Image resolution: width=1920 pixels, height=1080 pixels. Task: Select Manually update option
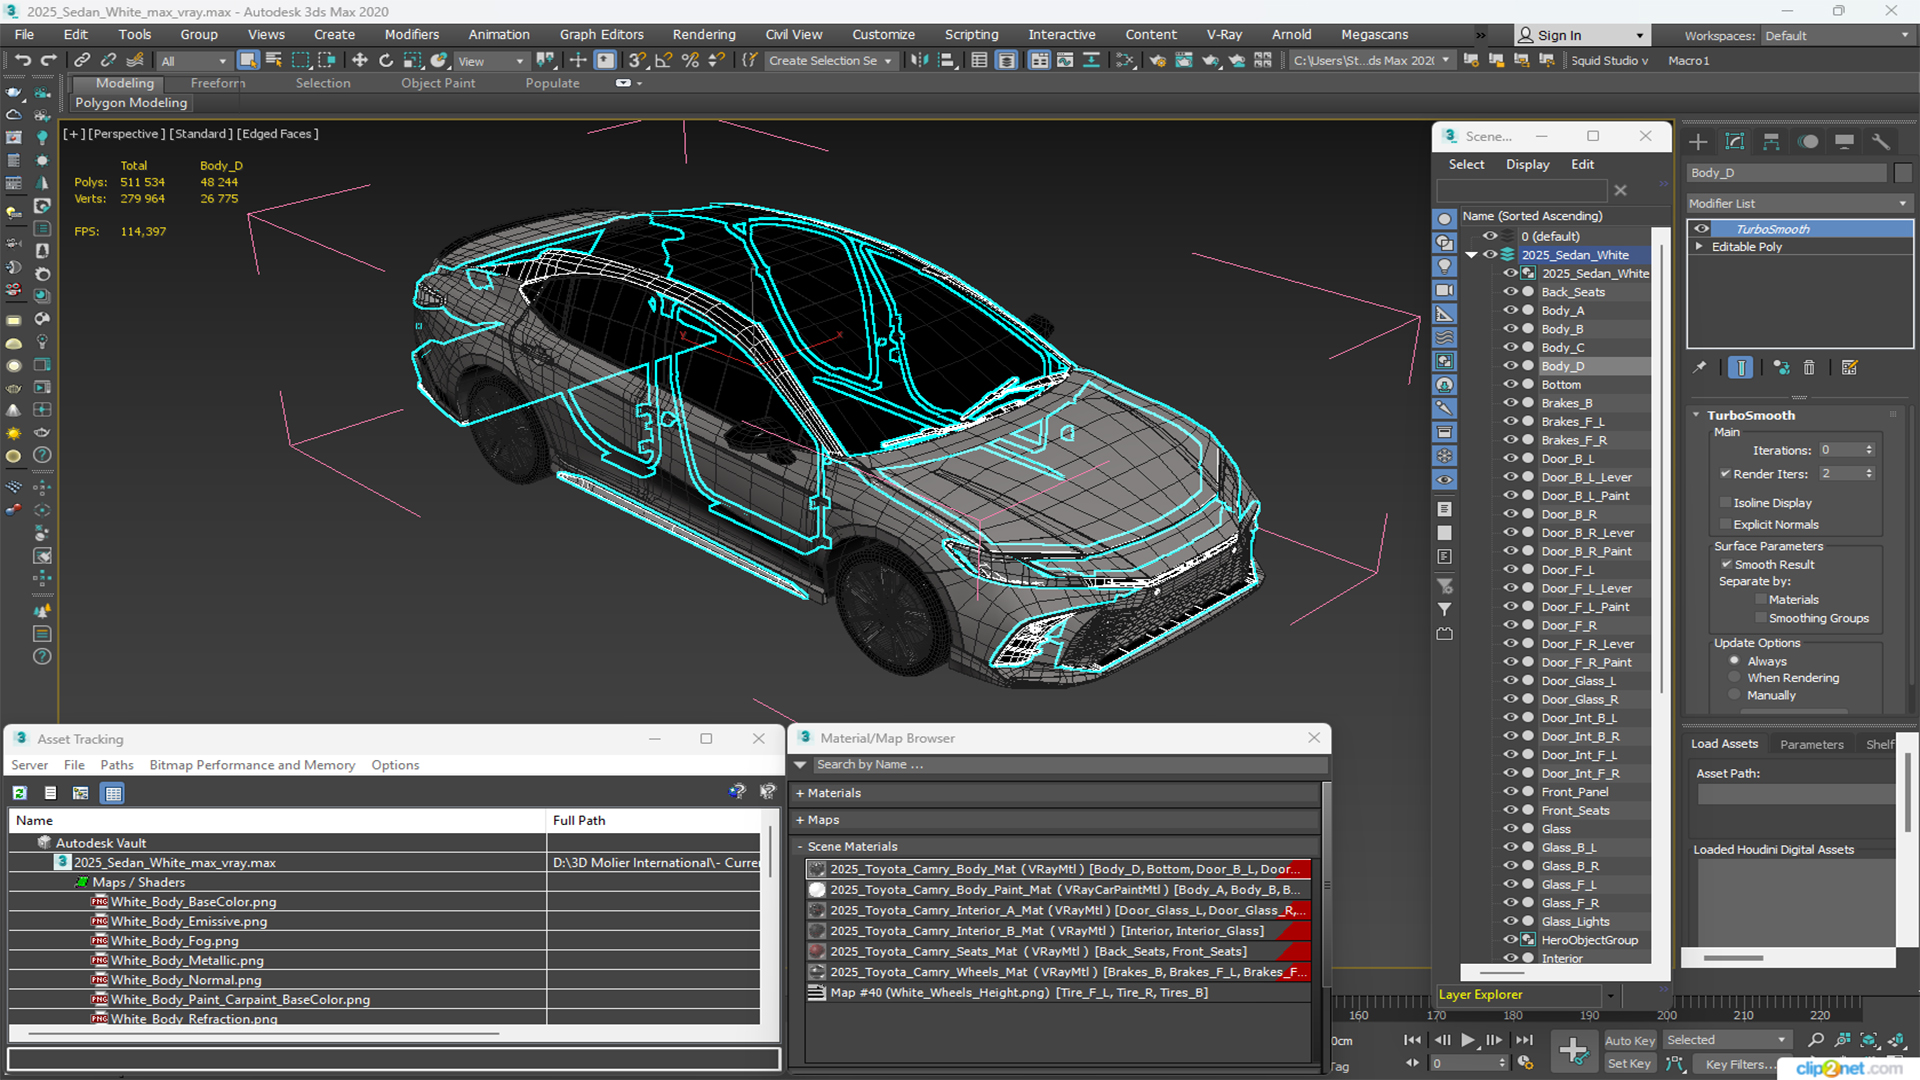click(1735, 696)
